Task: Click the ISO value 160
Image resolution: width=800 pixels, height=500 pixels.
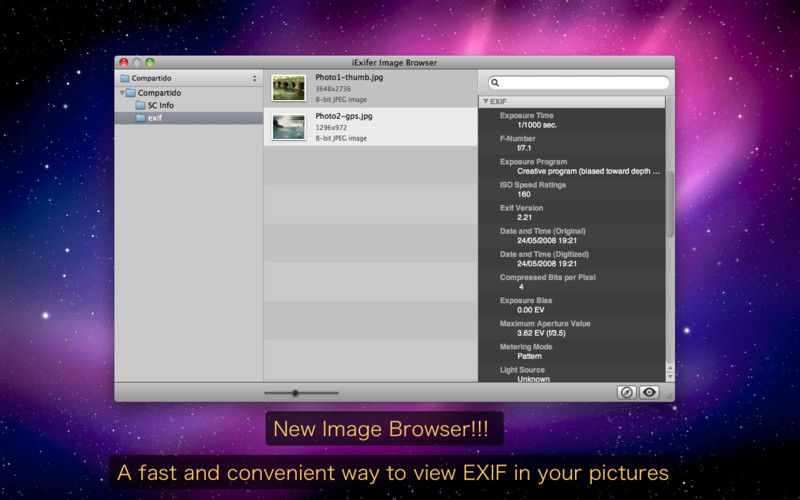Action: click(x=524, y=194)
